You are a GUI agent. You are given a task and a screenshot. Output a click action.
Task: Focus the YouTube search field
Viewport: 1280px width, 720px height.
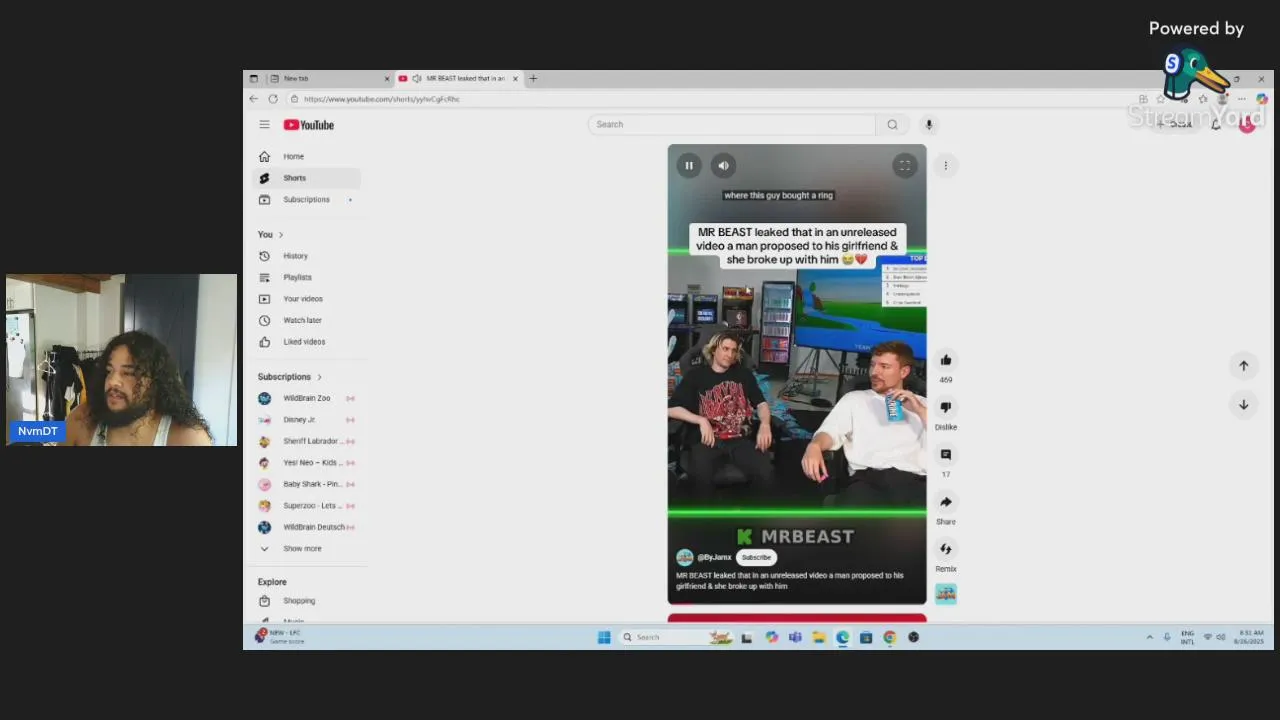point(732,124)
